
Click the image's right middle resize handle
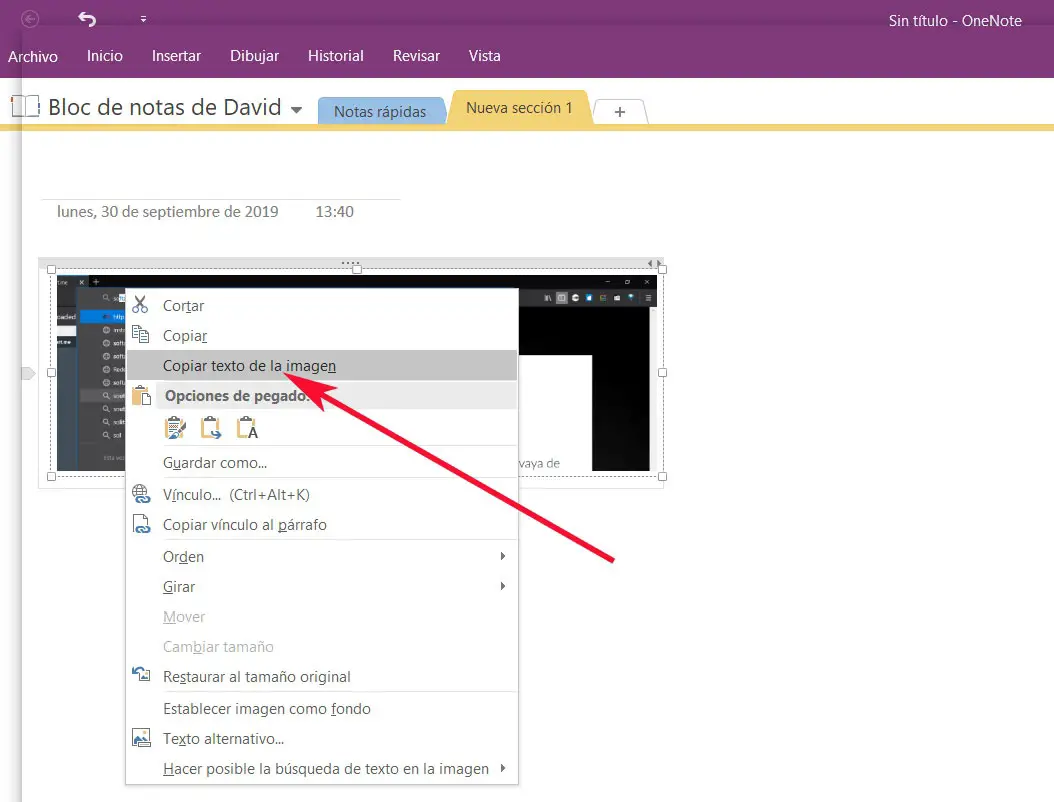[x=662, y=372]
